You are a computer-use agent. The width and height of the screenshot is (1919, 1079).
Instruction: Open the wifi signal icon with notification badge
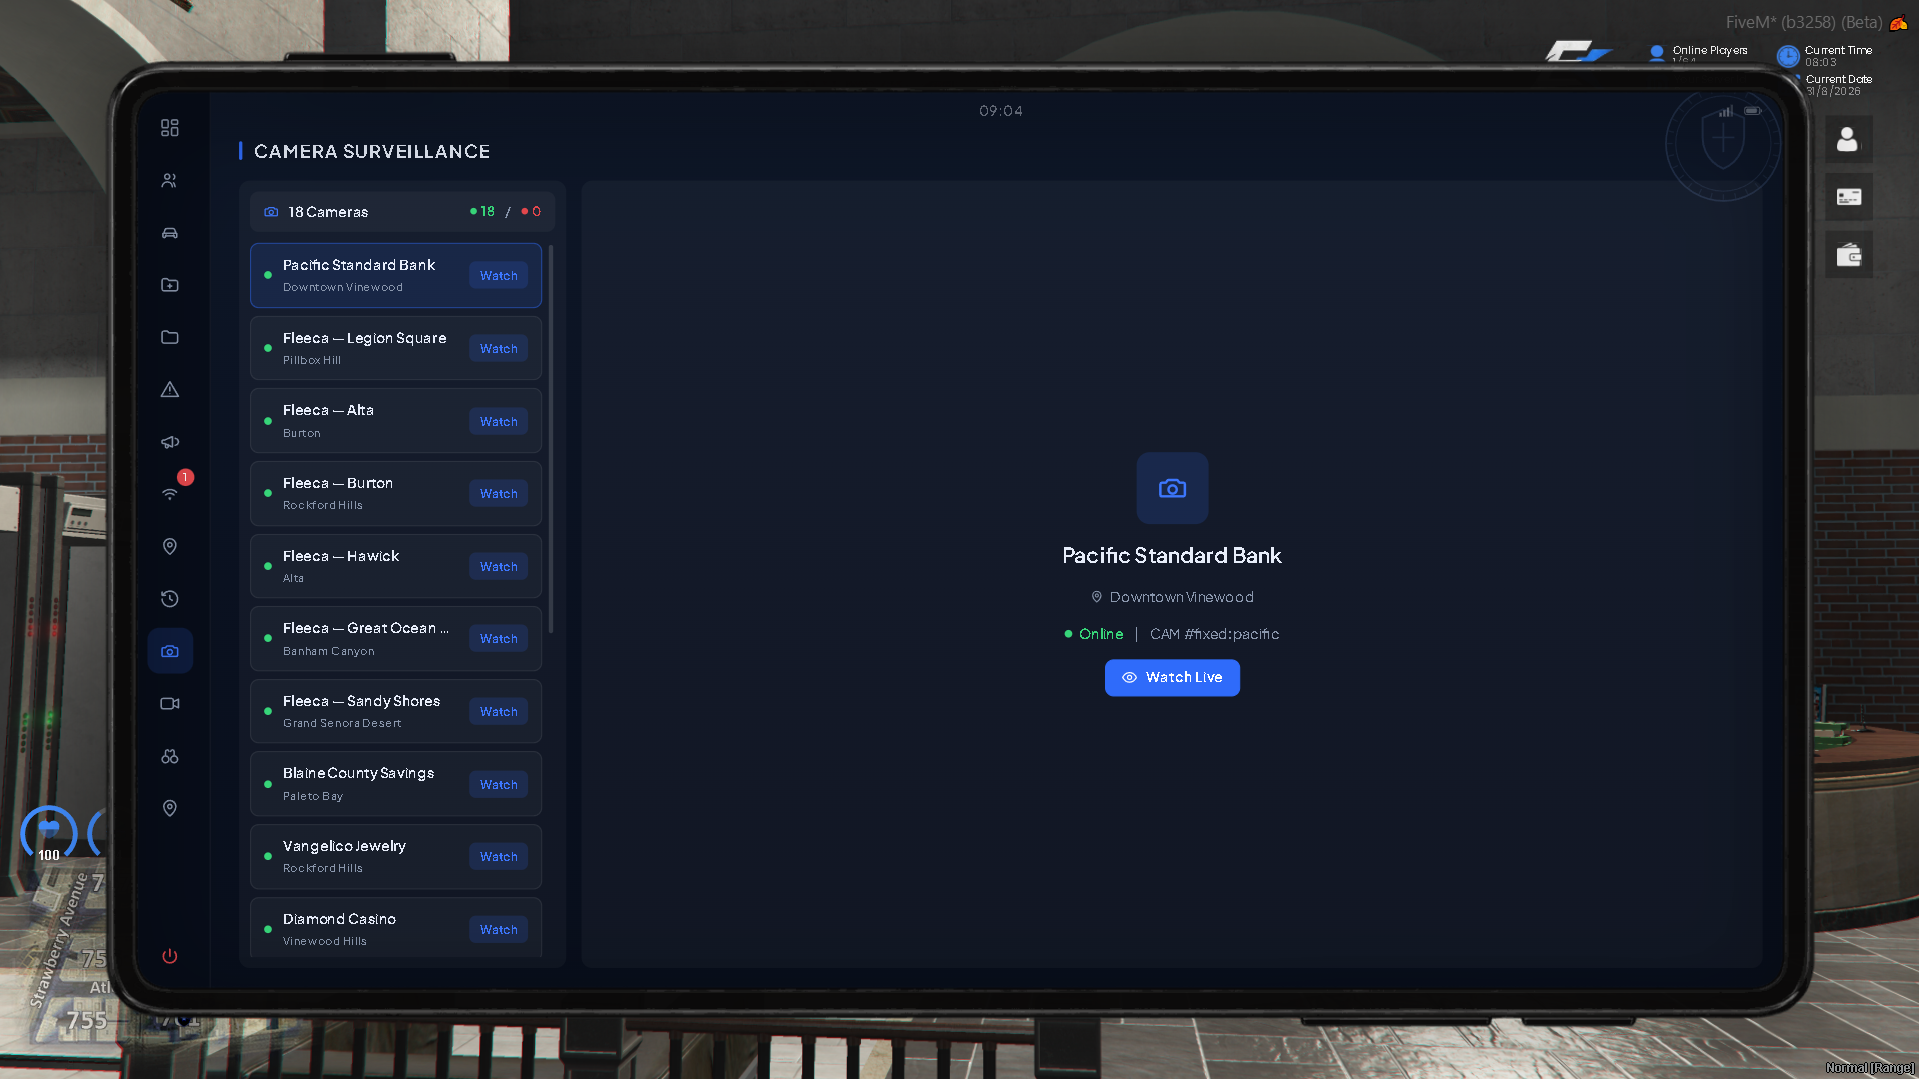(170, 494)
